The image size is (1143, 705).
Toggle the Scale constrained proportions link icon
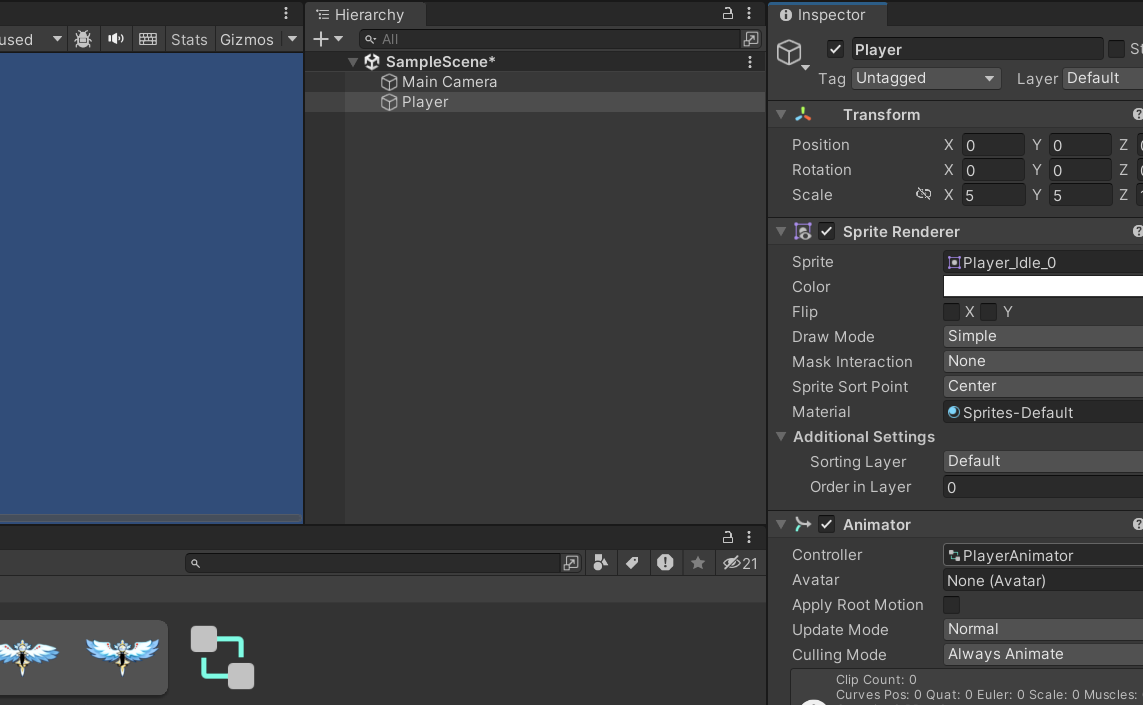(x=924, y=194)
